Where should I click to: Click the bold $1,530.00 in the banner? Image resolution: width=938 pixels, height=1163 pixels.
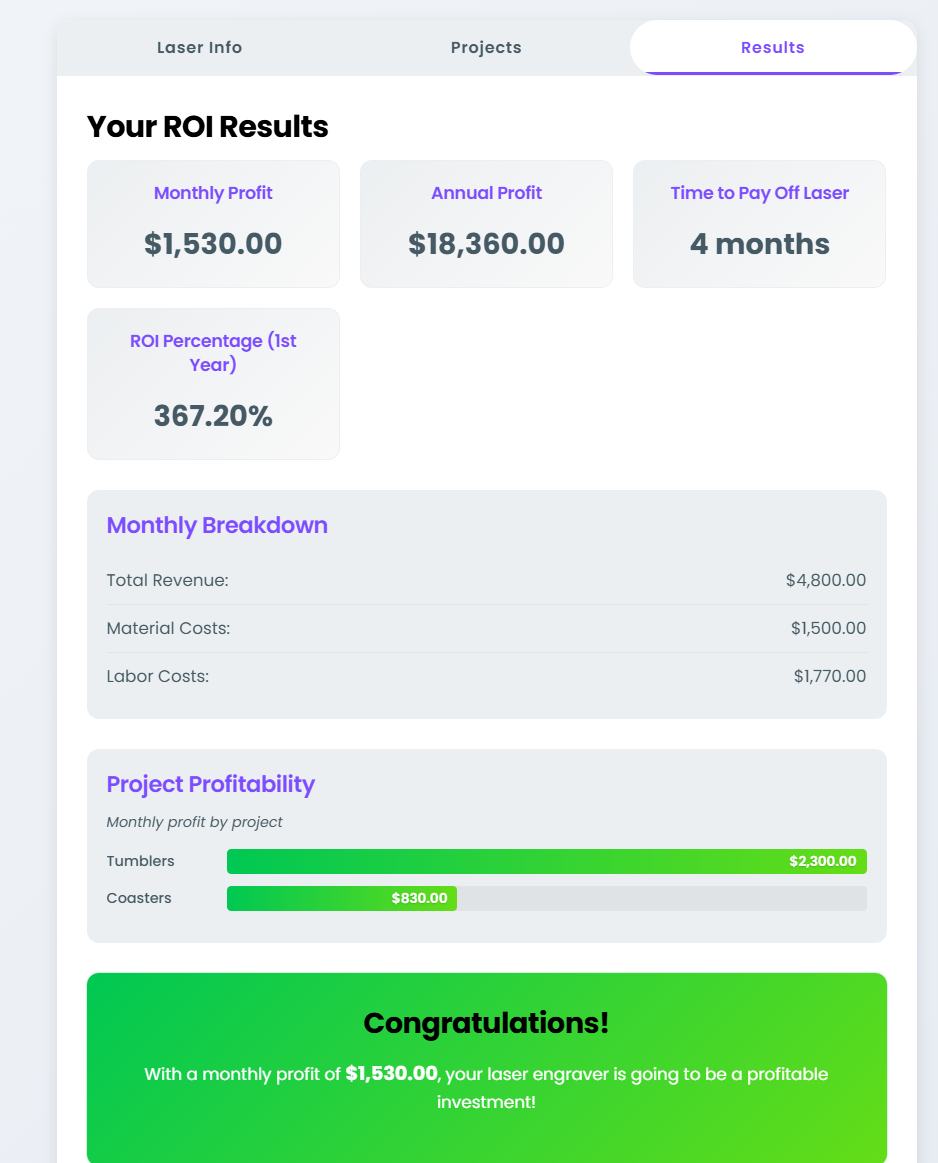tap(391, 1073)
